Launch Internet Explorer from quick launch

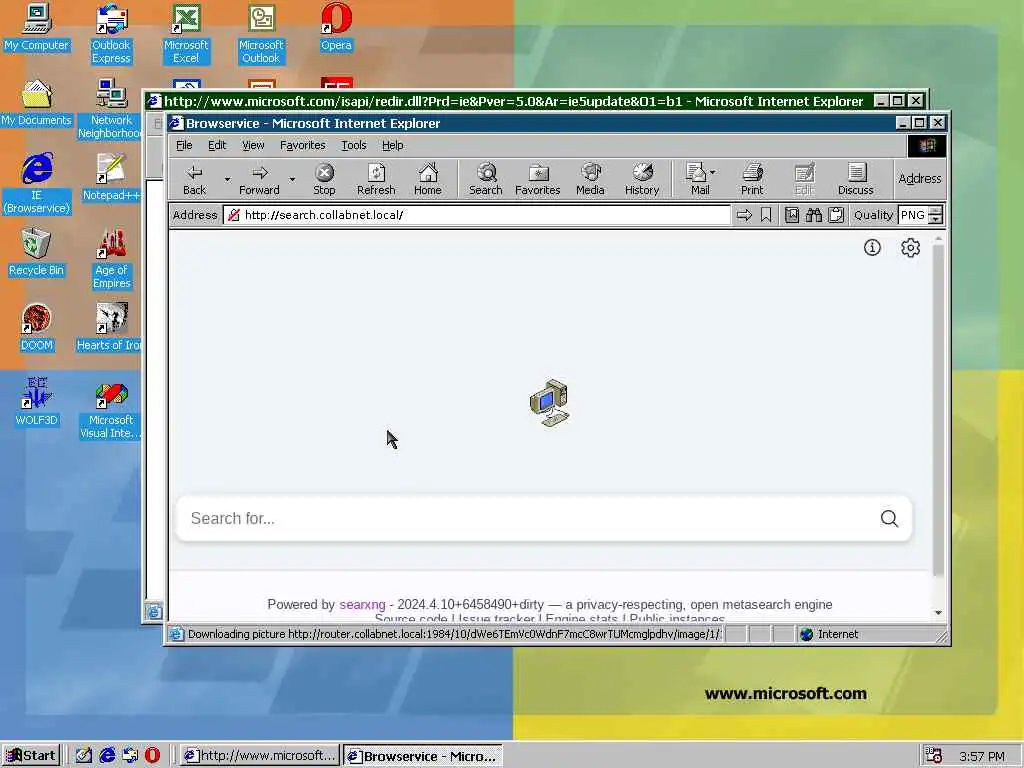click(107, 755)
